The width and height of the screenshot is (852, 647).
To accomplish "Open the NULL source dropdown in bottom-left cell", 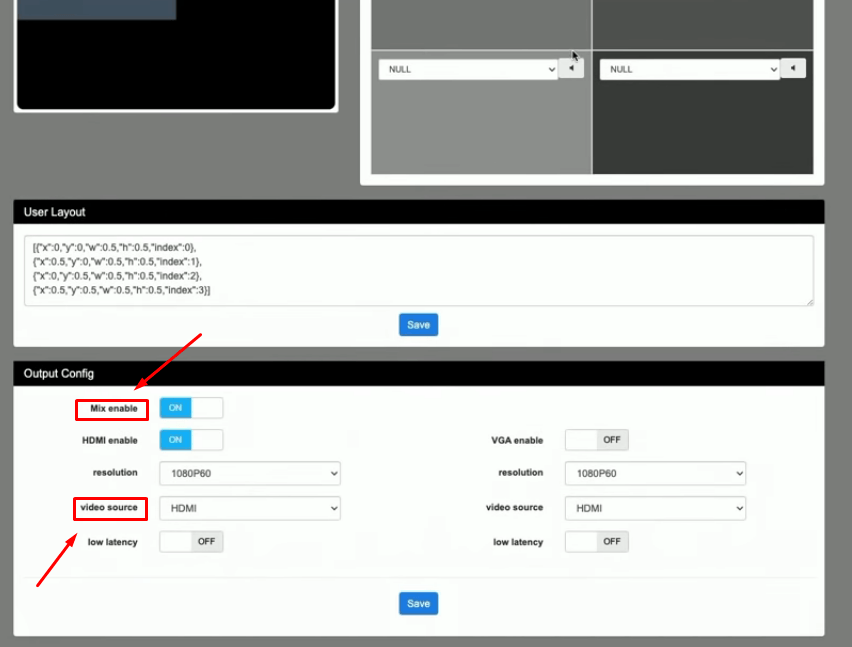I will [x=467, y=69].
